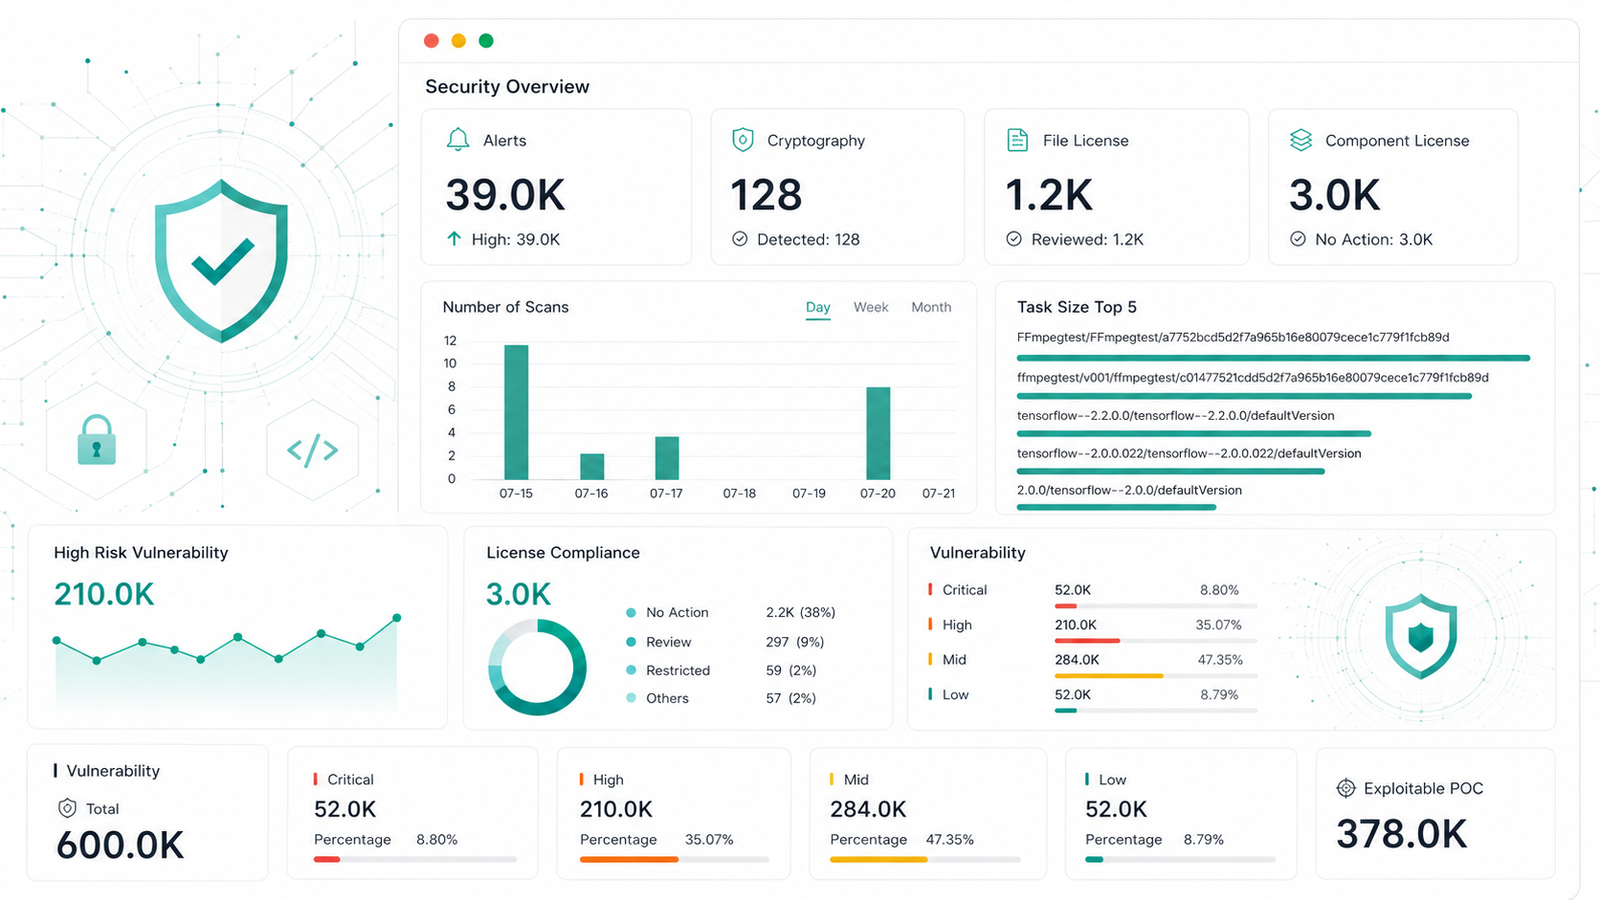The width and height of the screenshot is (1600, 900).
Task: Click the File License document icon
Action: [x=1017, y=140]
